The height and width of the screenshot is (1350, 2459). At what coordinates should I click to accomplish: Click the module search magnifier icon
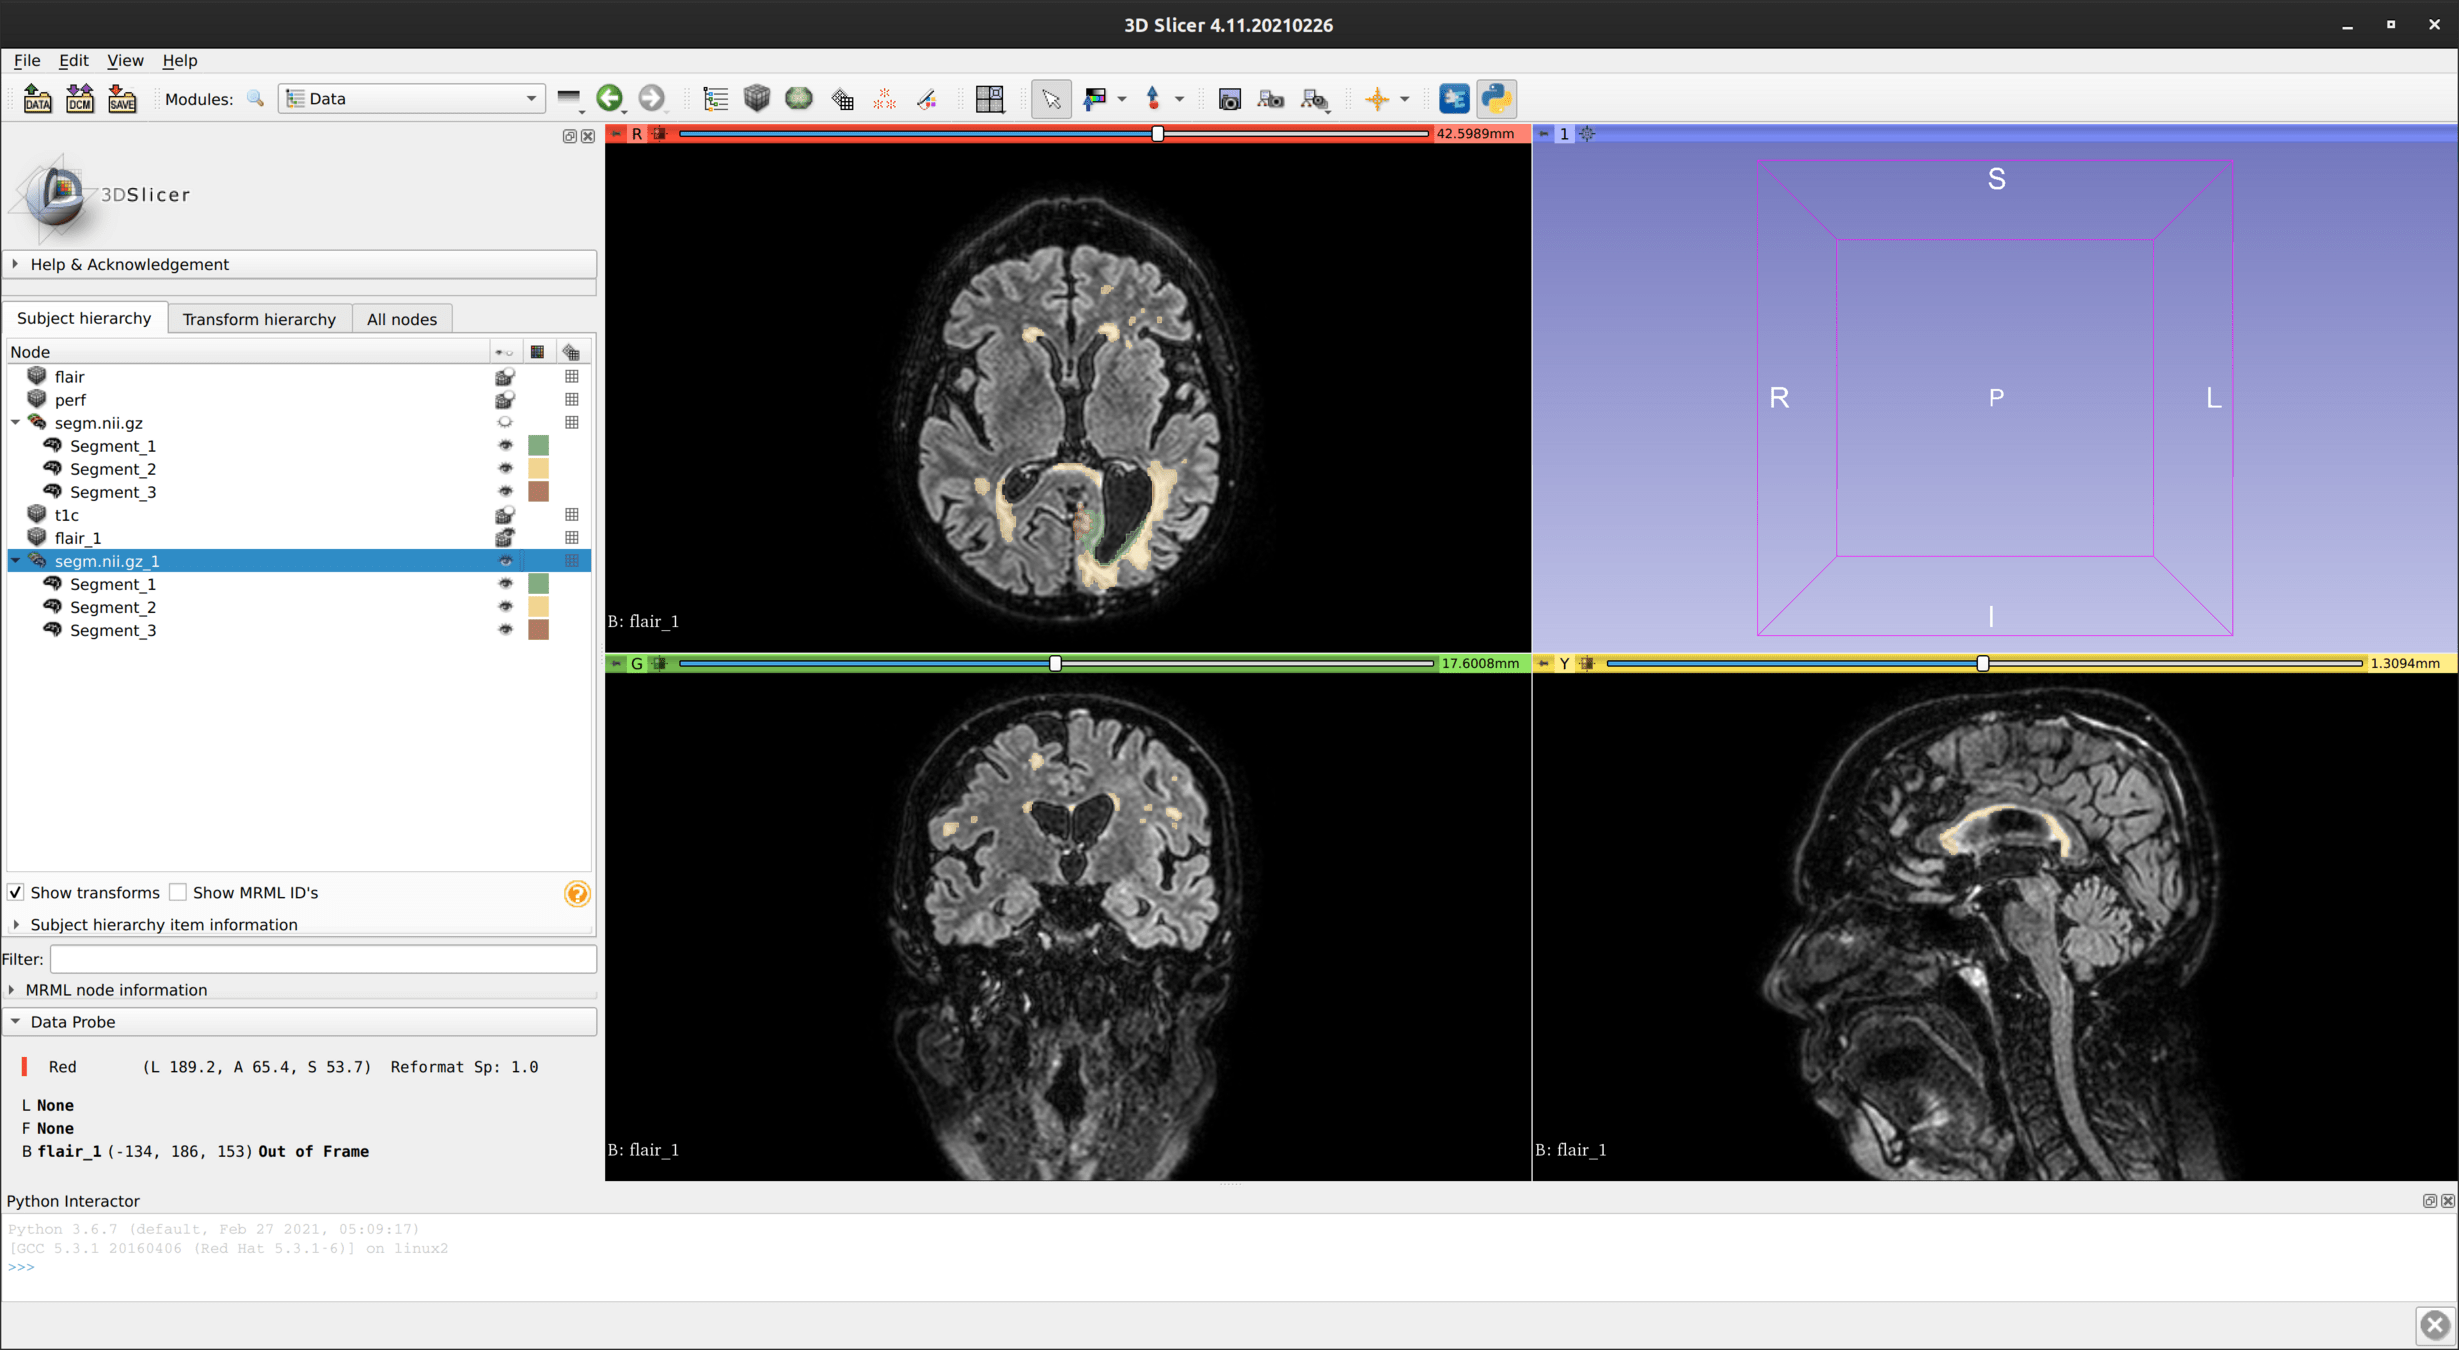point(256,98)
